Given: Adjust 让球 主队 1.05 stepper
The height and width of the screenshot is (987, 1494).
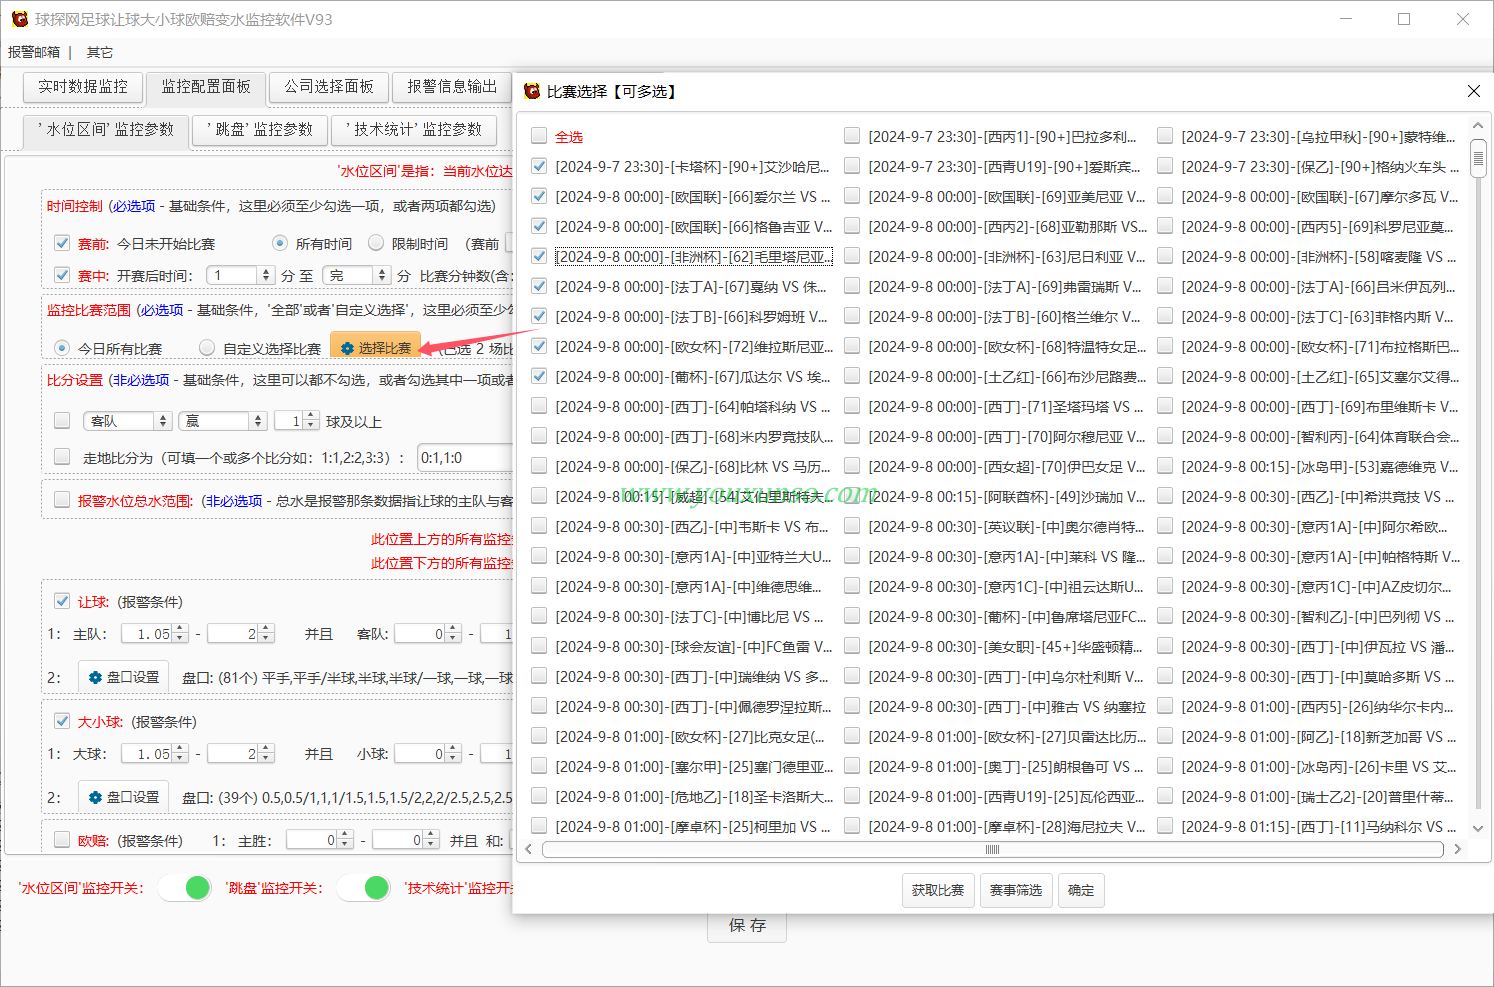Looking at the screenshot, I should [180, 633].
